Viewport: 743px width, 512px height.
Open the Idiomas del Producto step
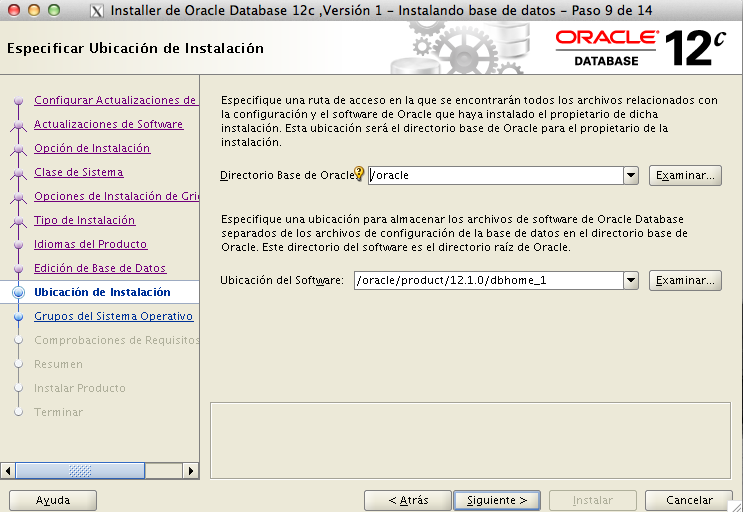[x=91, y=244]
